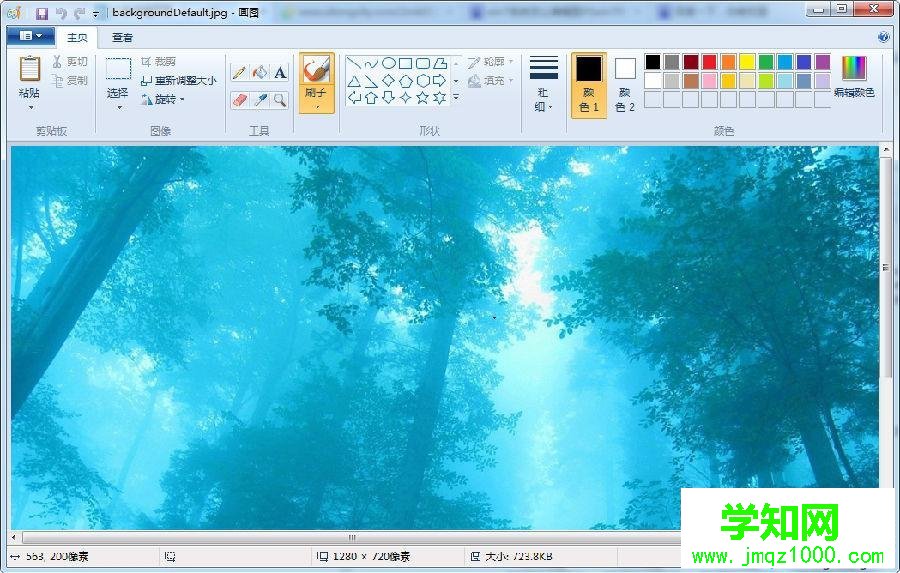Choose the Four-point star shape

click(x=406, y=98)
